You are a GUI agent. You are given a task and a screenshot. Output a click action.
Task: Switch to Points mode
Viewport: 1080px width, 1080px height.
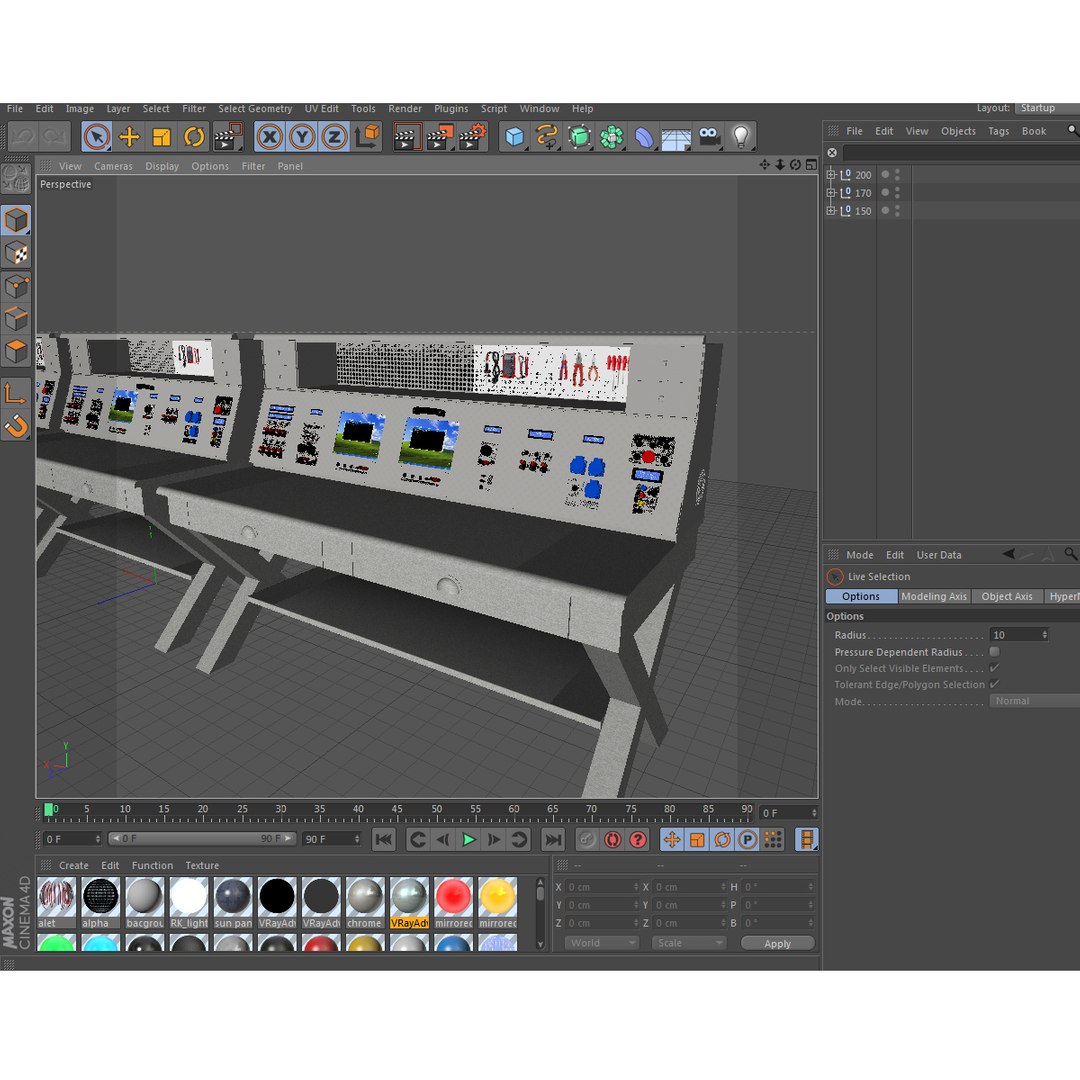(16, 286)
